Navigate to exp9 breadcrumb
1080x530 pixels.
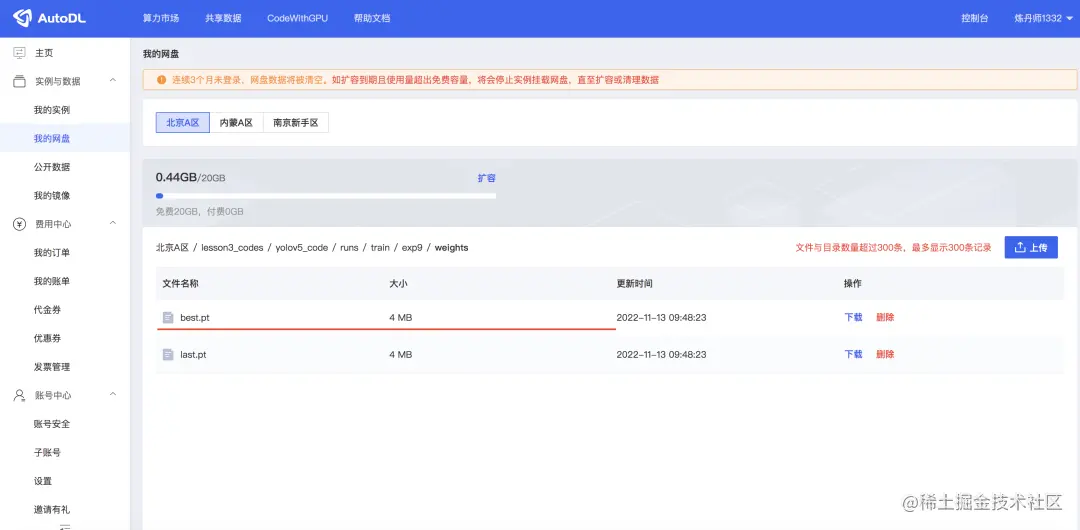pyautogui.click(x=412, y=247)
